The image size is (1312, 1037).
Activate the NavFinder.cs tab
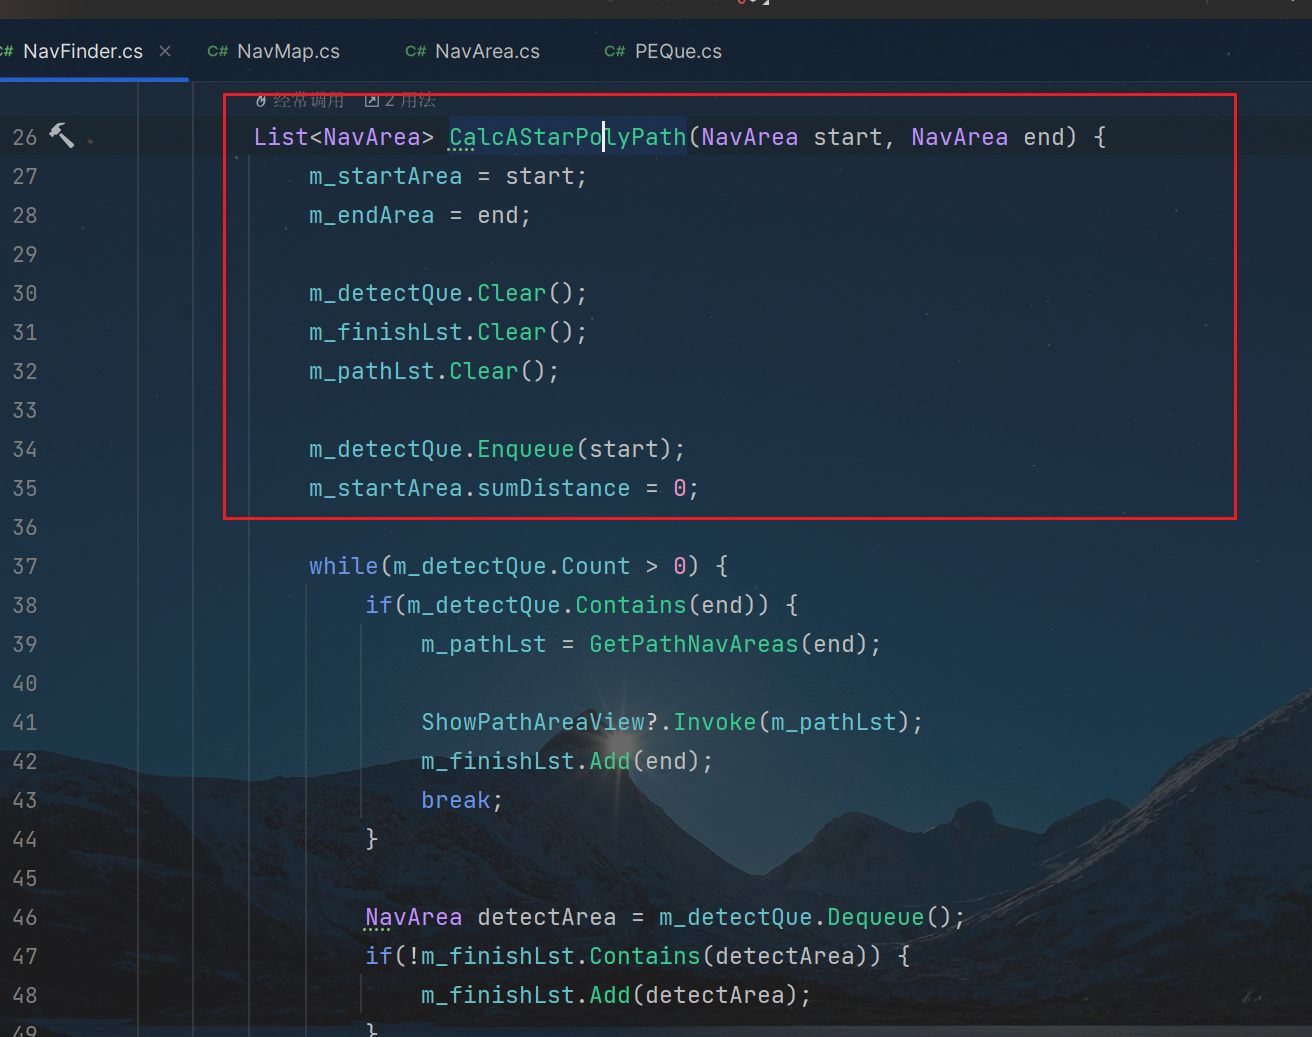(82, 51)
